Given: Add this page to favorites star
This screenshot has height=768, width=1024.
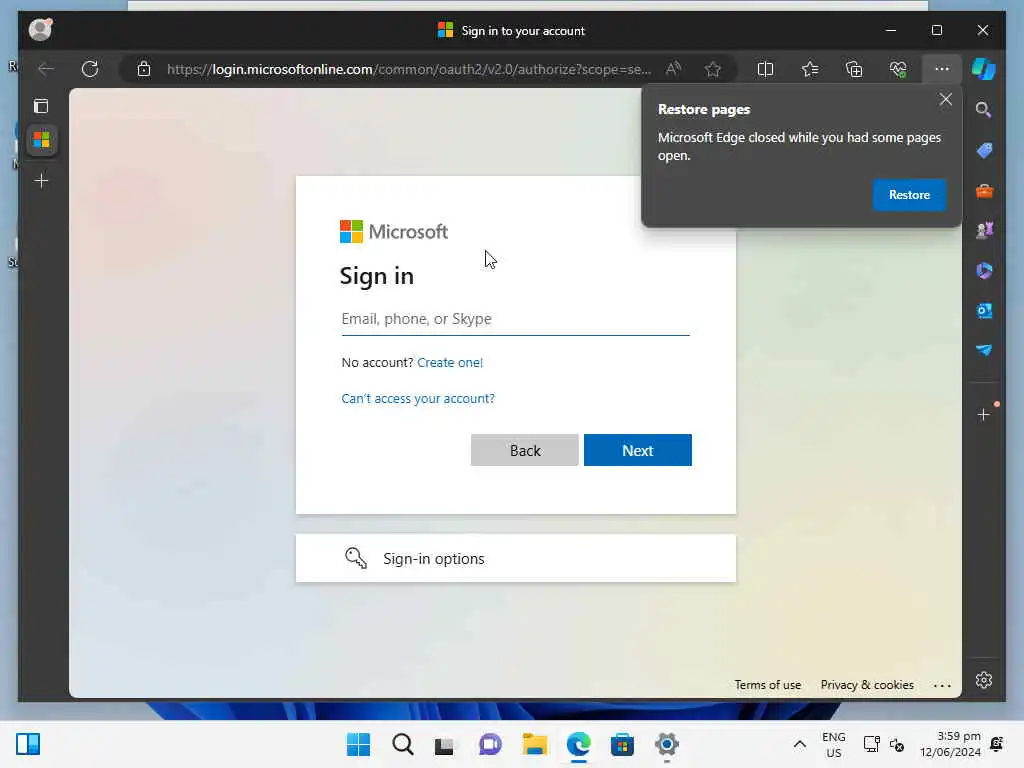Looking at the screenshot, I should pos(712,69).
